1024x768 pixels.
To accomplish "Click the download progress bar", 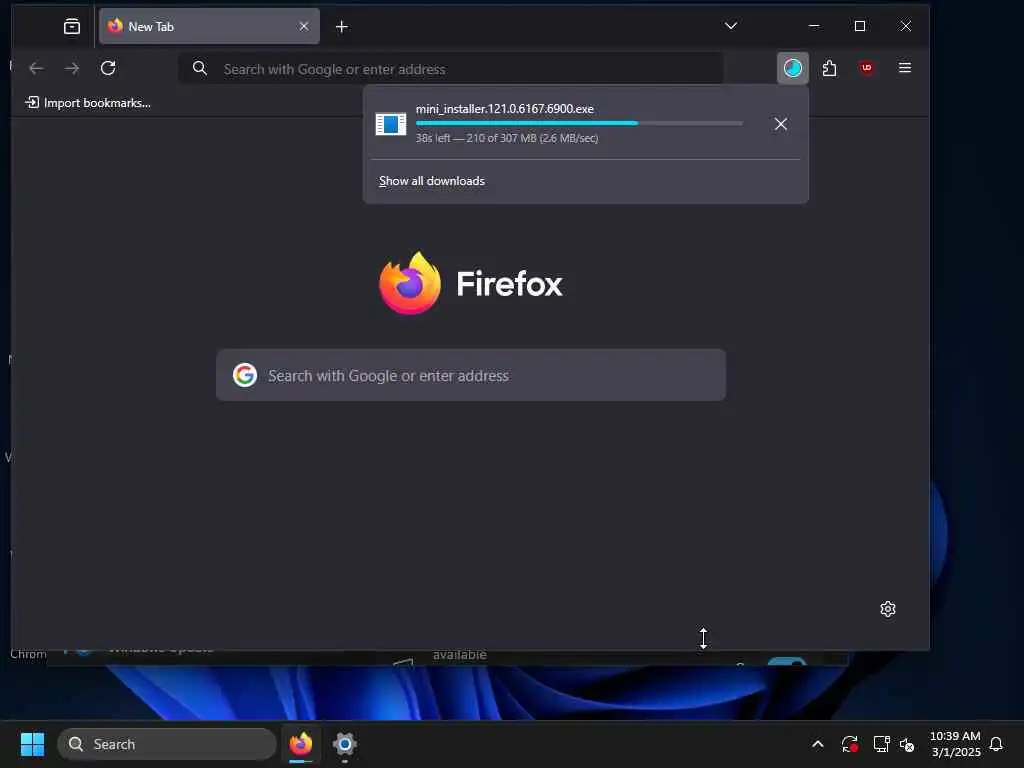I will pos(579,123).
